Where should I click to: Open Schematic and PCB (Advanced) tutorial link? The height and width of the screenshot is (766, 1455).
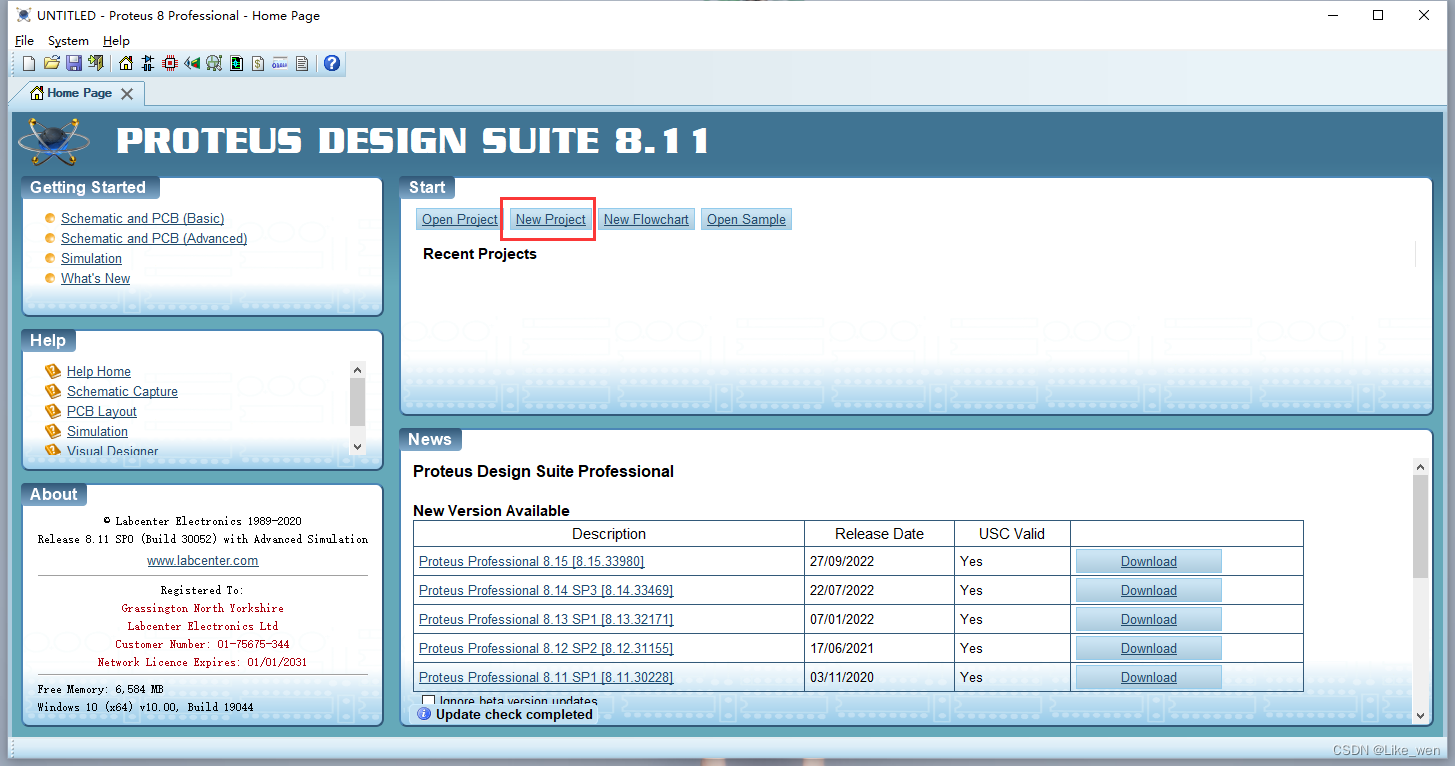154,238
